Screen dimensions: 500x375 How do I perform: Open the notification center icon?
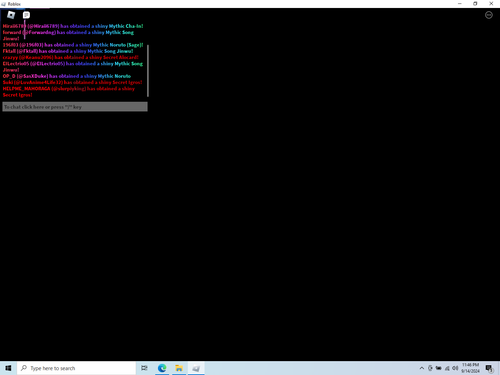point(489,368)
